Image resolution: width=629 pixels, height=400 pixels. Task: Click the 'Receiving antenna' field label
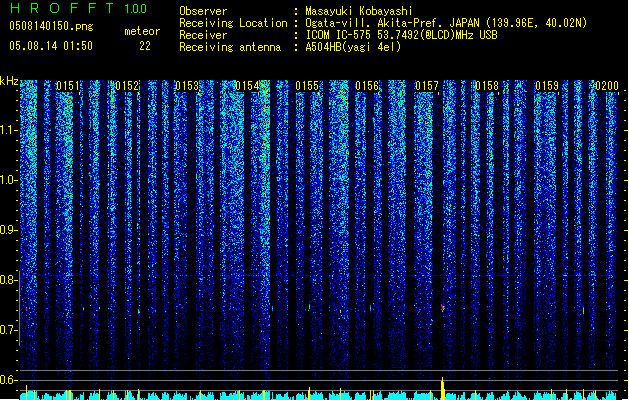(230, 47)
